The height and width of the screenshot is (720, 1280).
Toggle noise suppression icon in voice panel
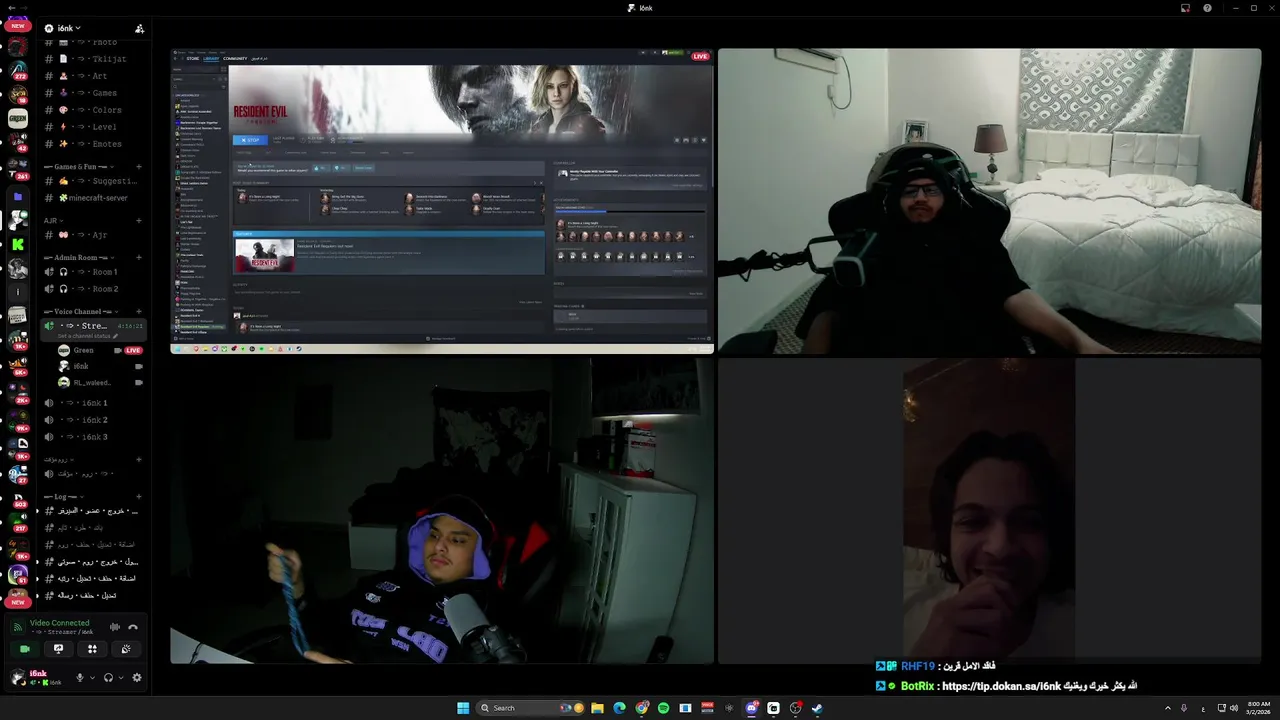pyautogui.click(x=115, y=627)
